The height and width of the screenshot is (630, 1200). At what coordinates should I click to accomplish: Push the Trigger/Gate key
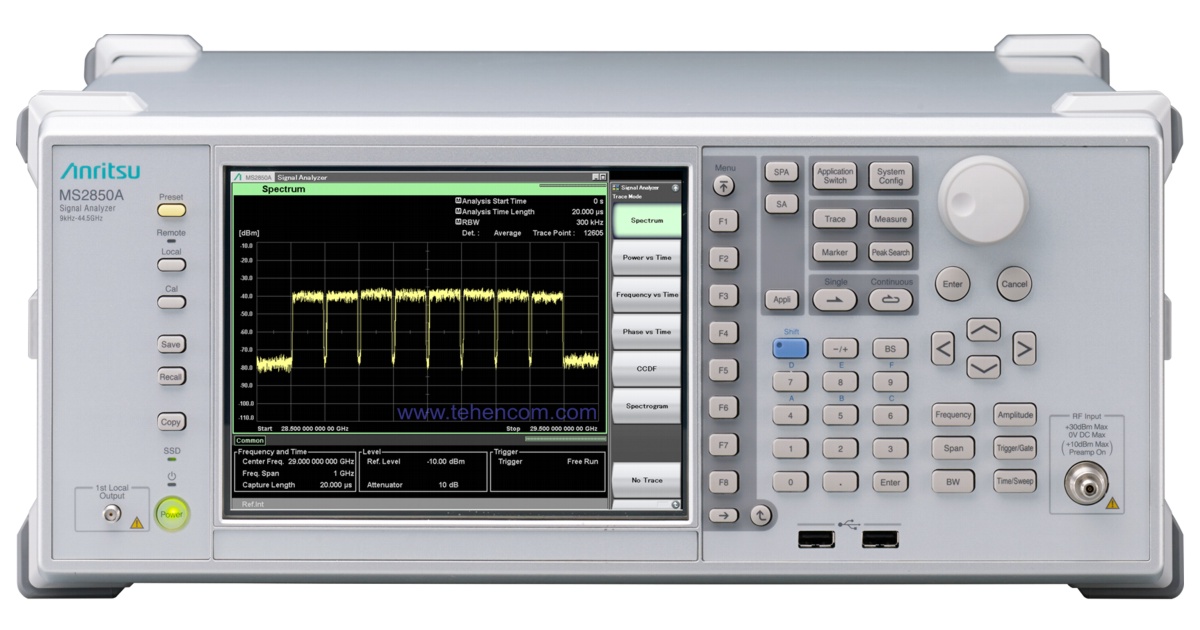pyautogui.click(x=1015, y=448)
